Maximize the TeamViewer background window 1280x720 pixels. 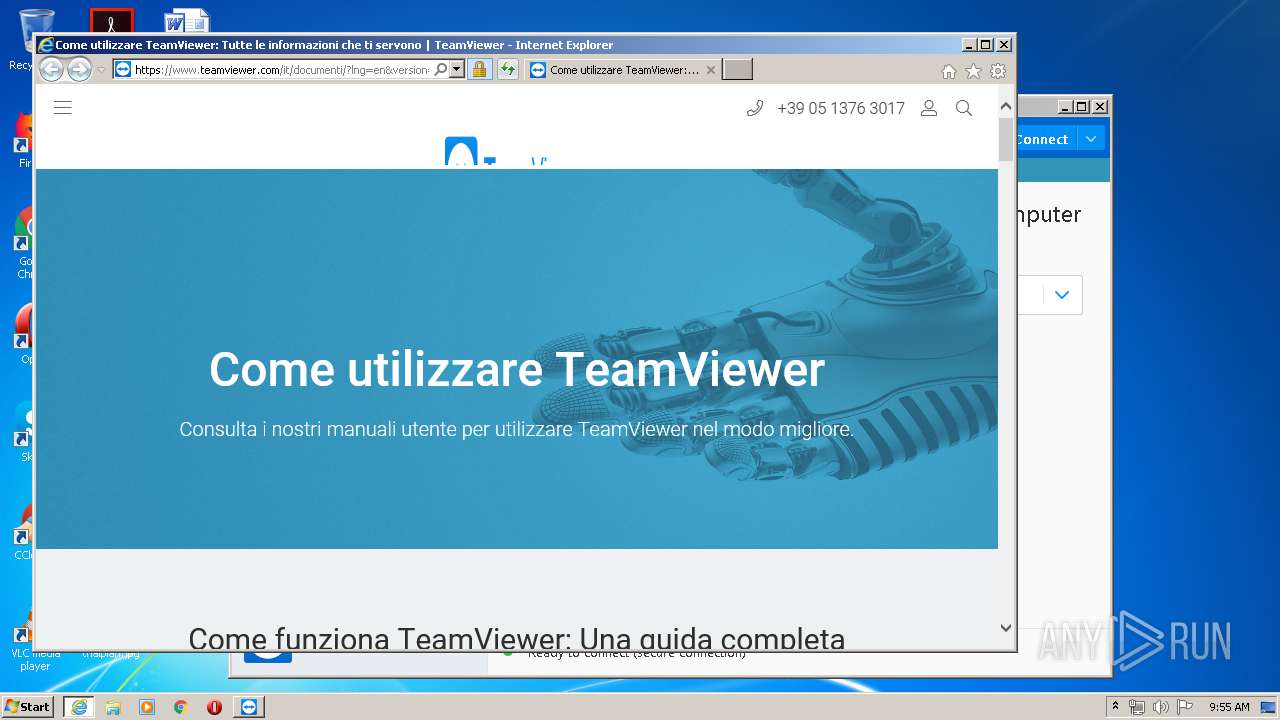point(1082,106)
